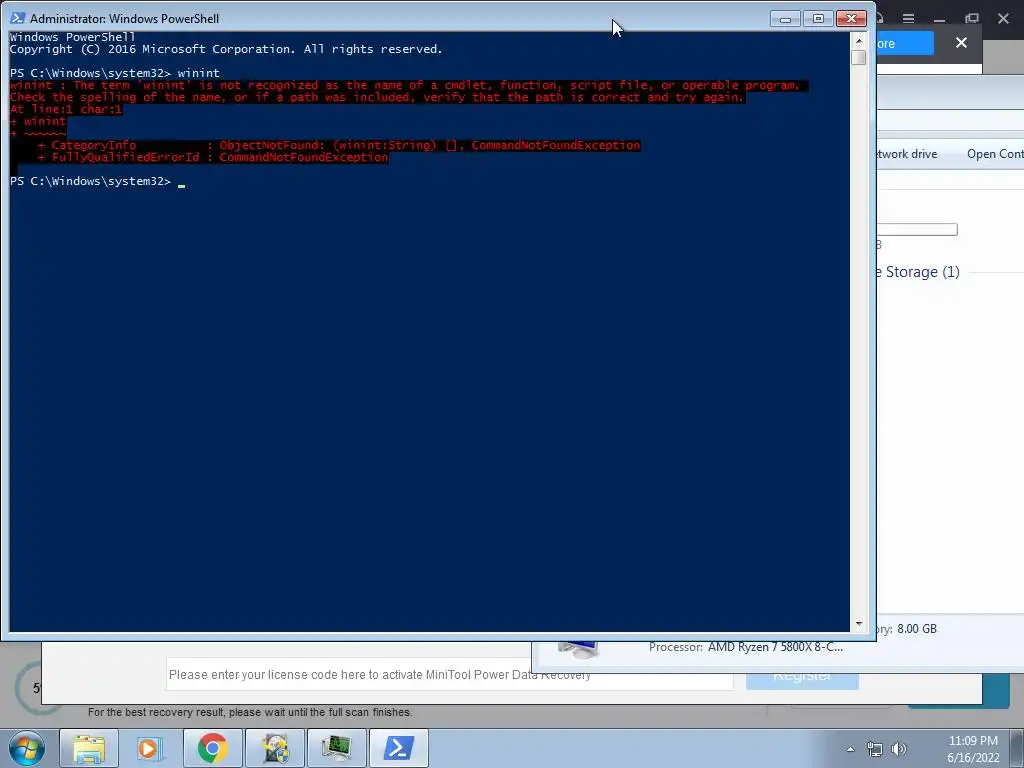This screenshot has width=1024, height=768.
Task: Restore down the MiniTool window
Action: point(972,18)
